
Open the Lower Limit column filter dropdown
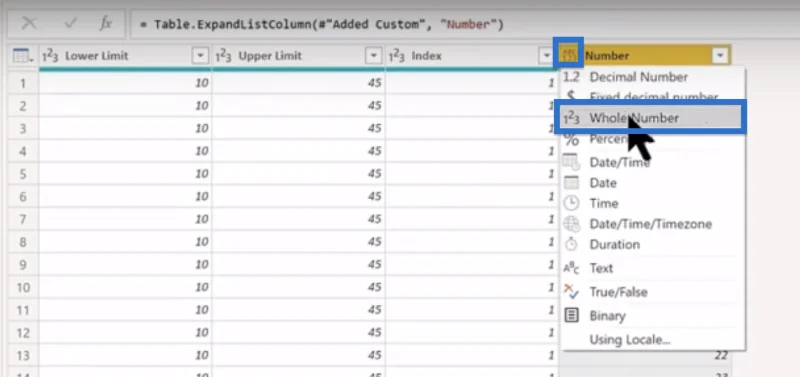[x=200, y=56]
